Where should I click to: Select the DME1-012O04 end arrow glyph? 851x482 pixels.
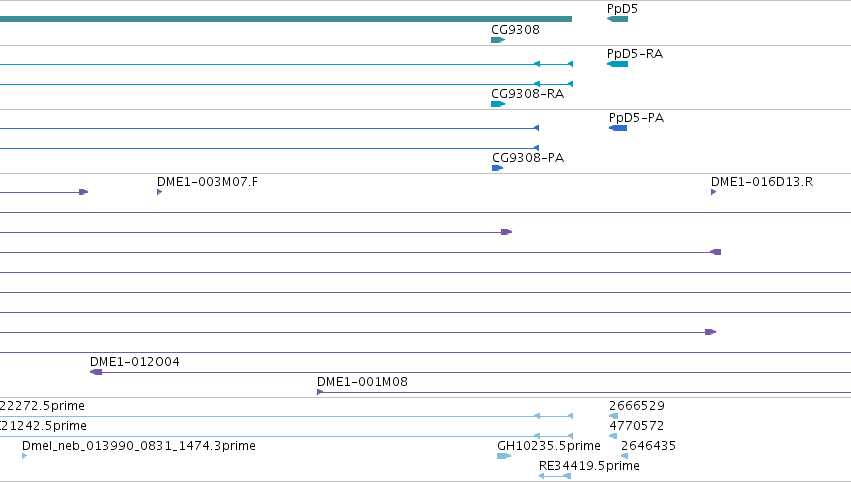pos(96,372)
